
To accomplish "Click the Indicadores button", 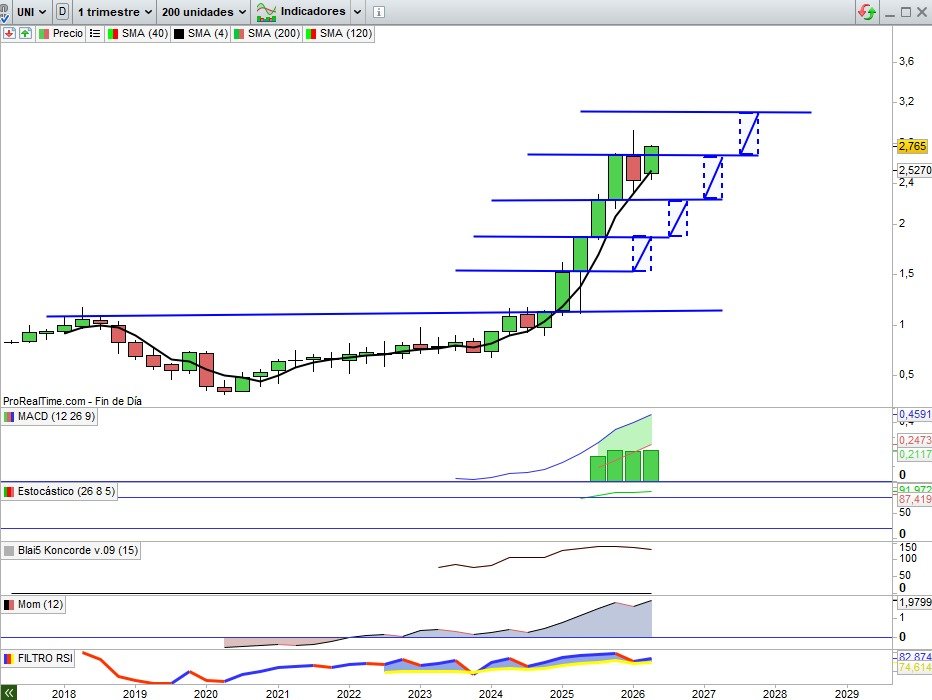I will tap(301, 11).
